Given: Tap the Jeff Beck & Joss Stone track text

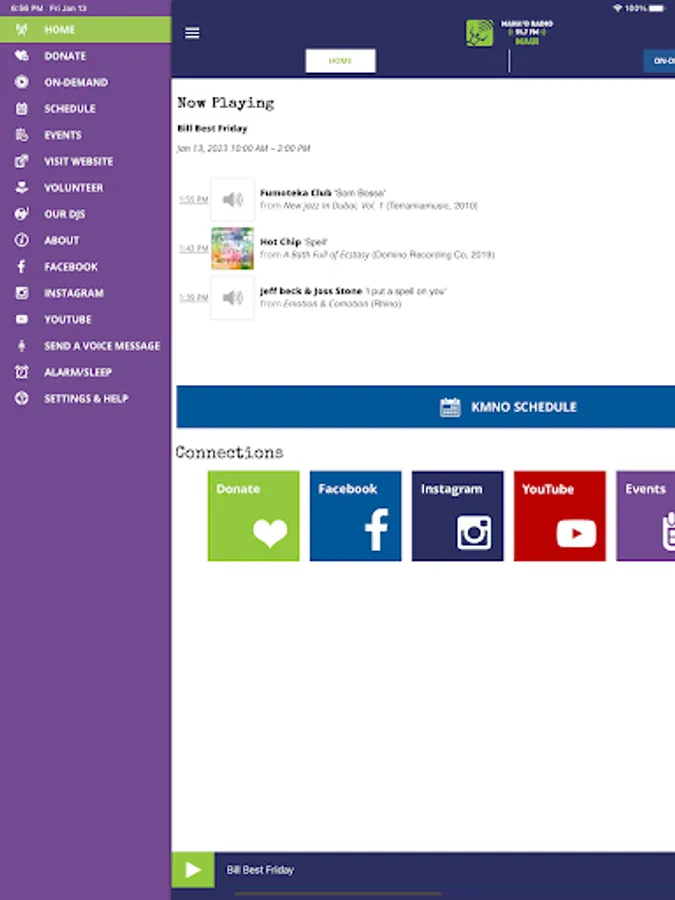Looking at the screenshot, I should [353, 297].
